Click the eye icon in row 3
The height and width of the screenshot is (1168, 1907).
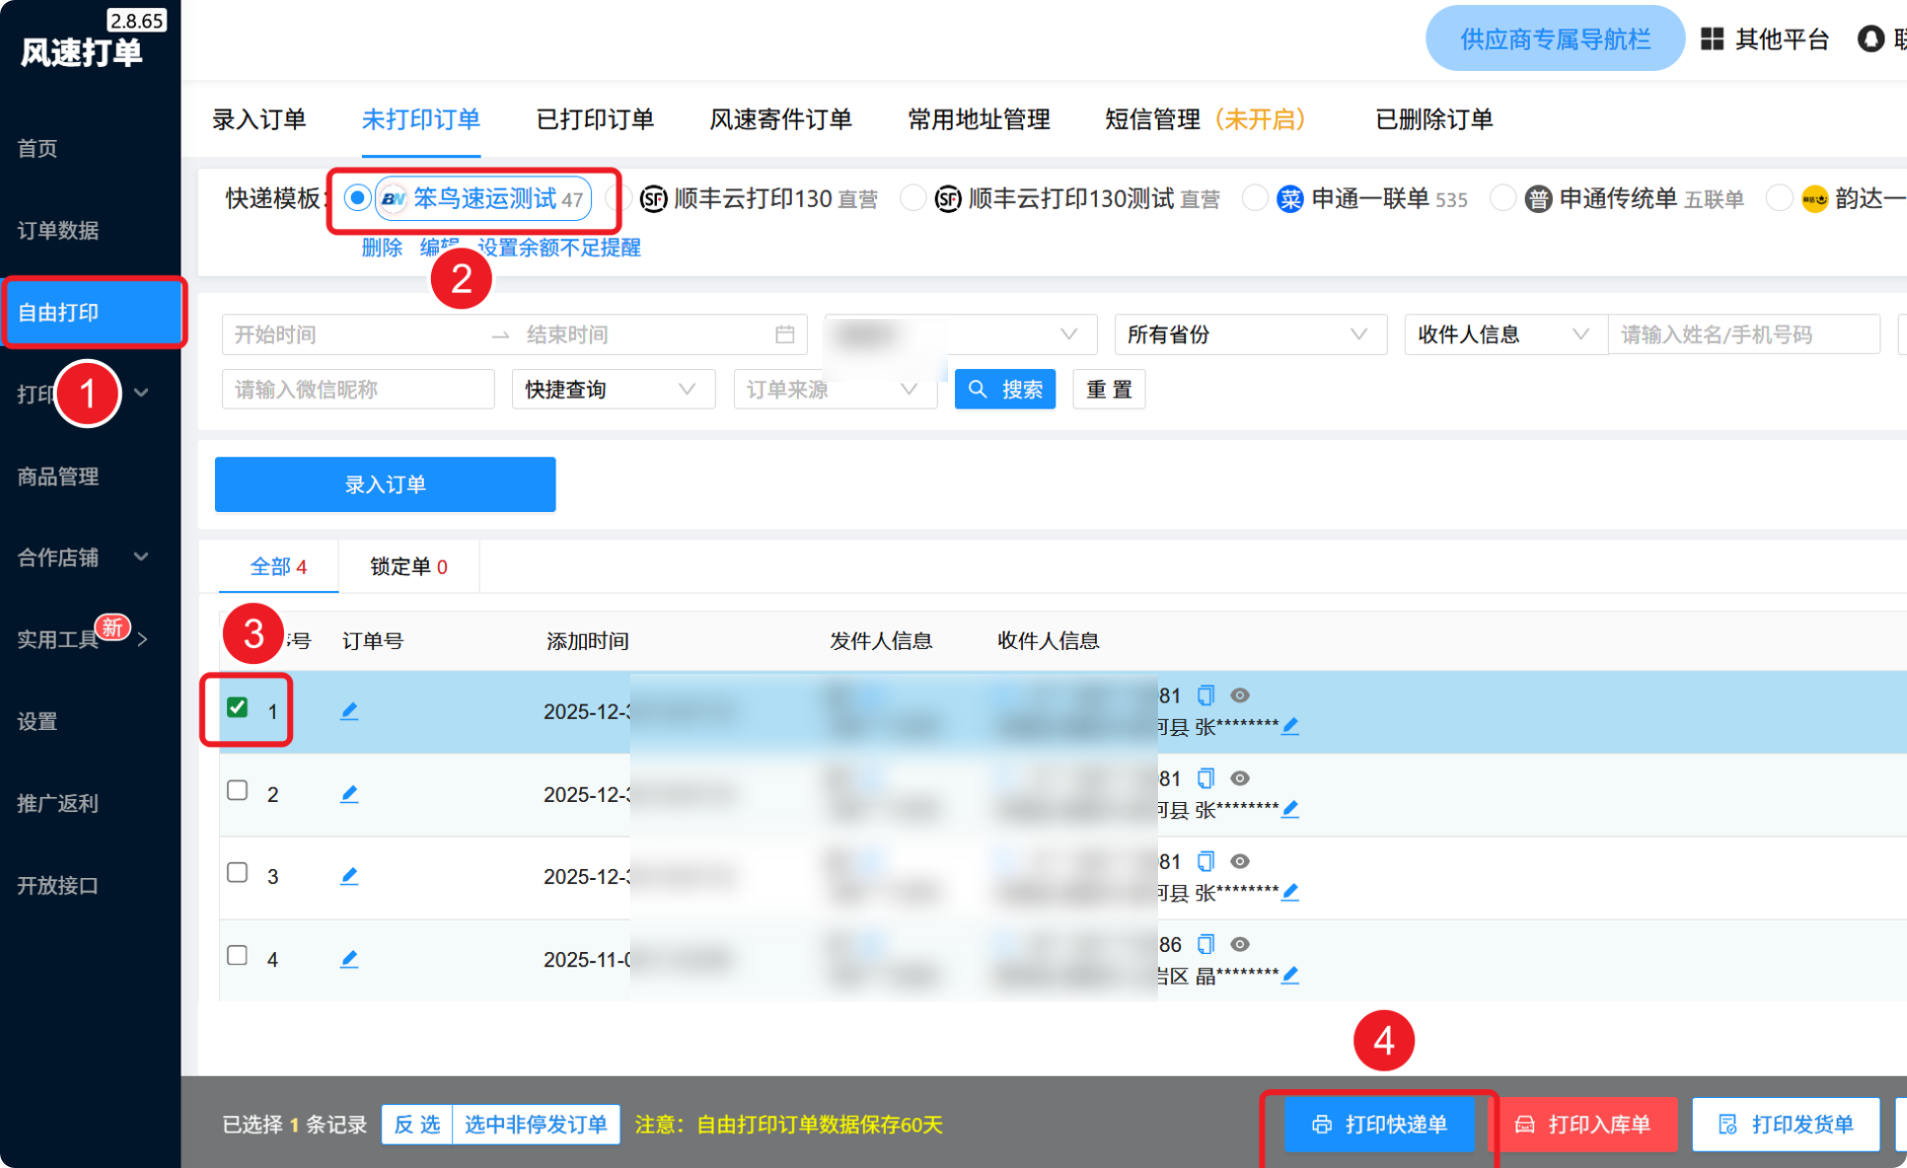1240,861
